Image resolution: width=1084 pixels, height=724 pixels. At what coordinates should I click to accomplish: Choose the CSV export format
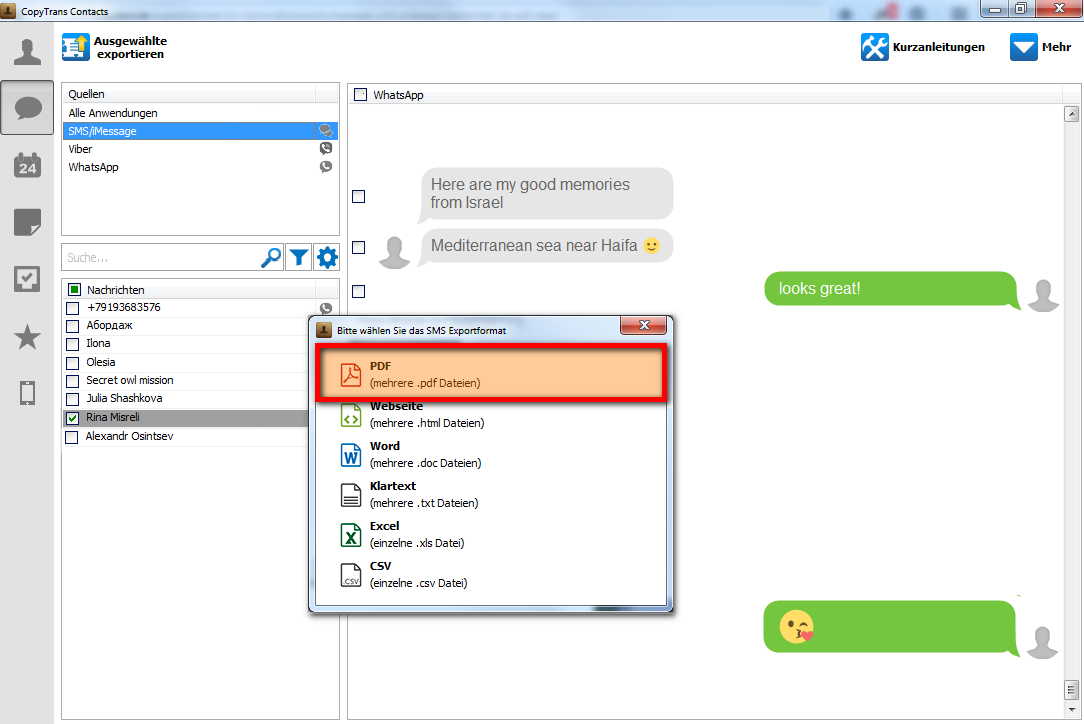491,575
